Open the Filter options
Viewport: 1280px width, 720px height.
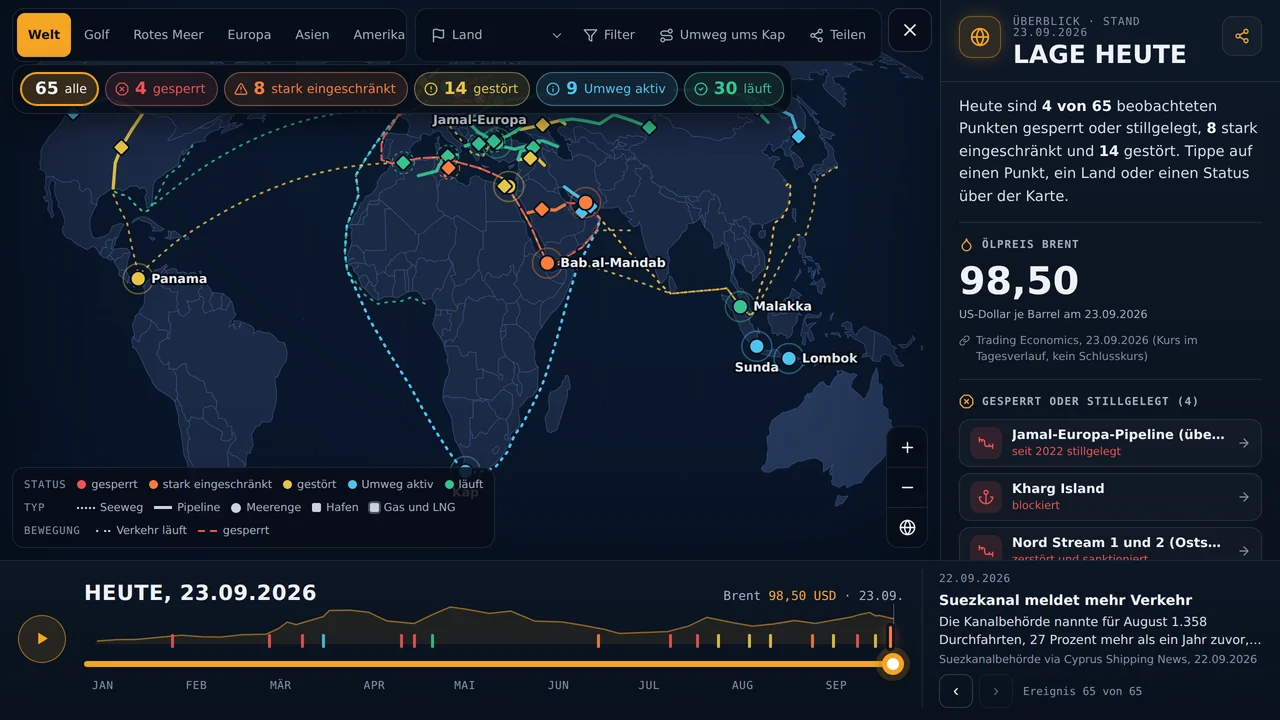coord(609,35)
